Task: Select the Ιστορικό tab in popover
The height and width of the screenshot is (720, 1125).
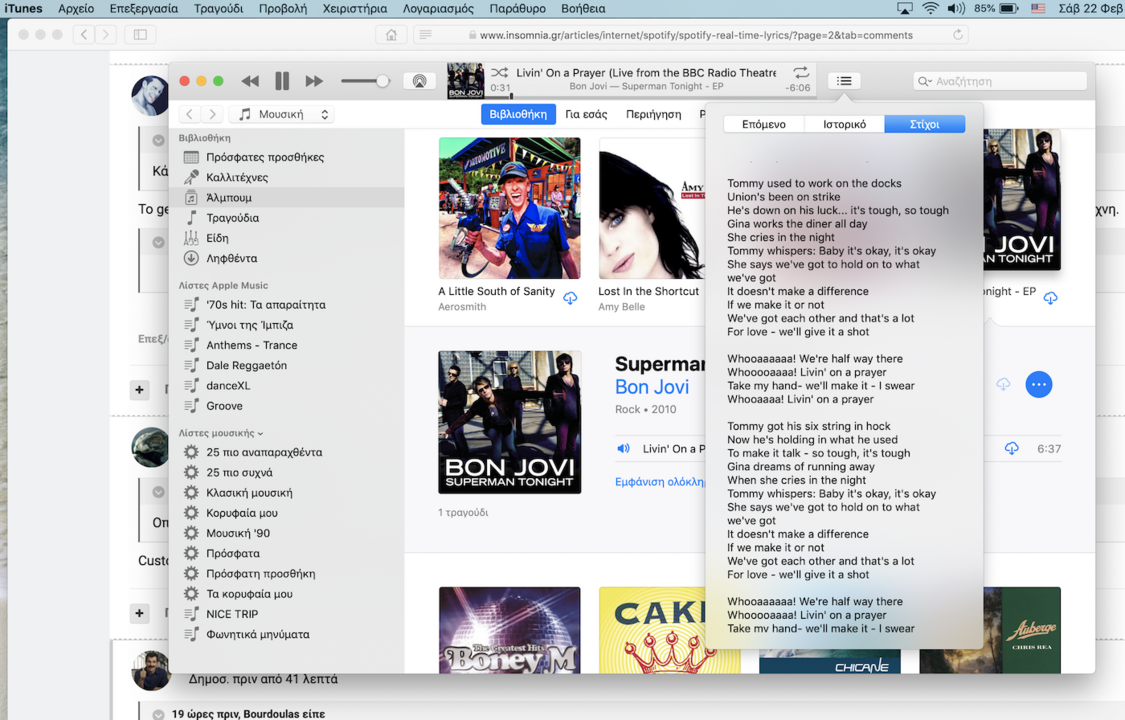Action: click(x=844, y=124)
